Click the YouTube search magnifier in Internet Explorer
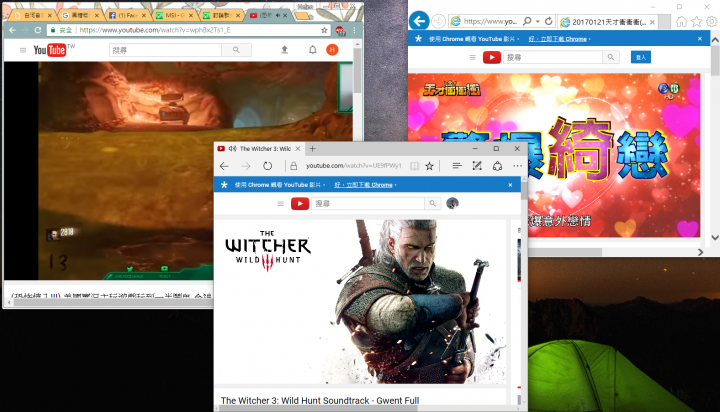The image size is (720, 412). tap(611, 57)
